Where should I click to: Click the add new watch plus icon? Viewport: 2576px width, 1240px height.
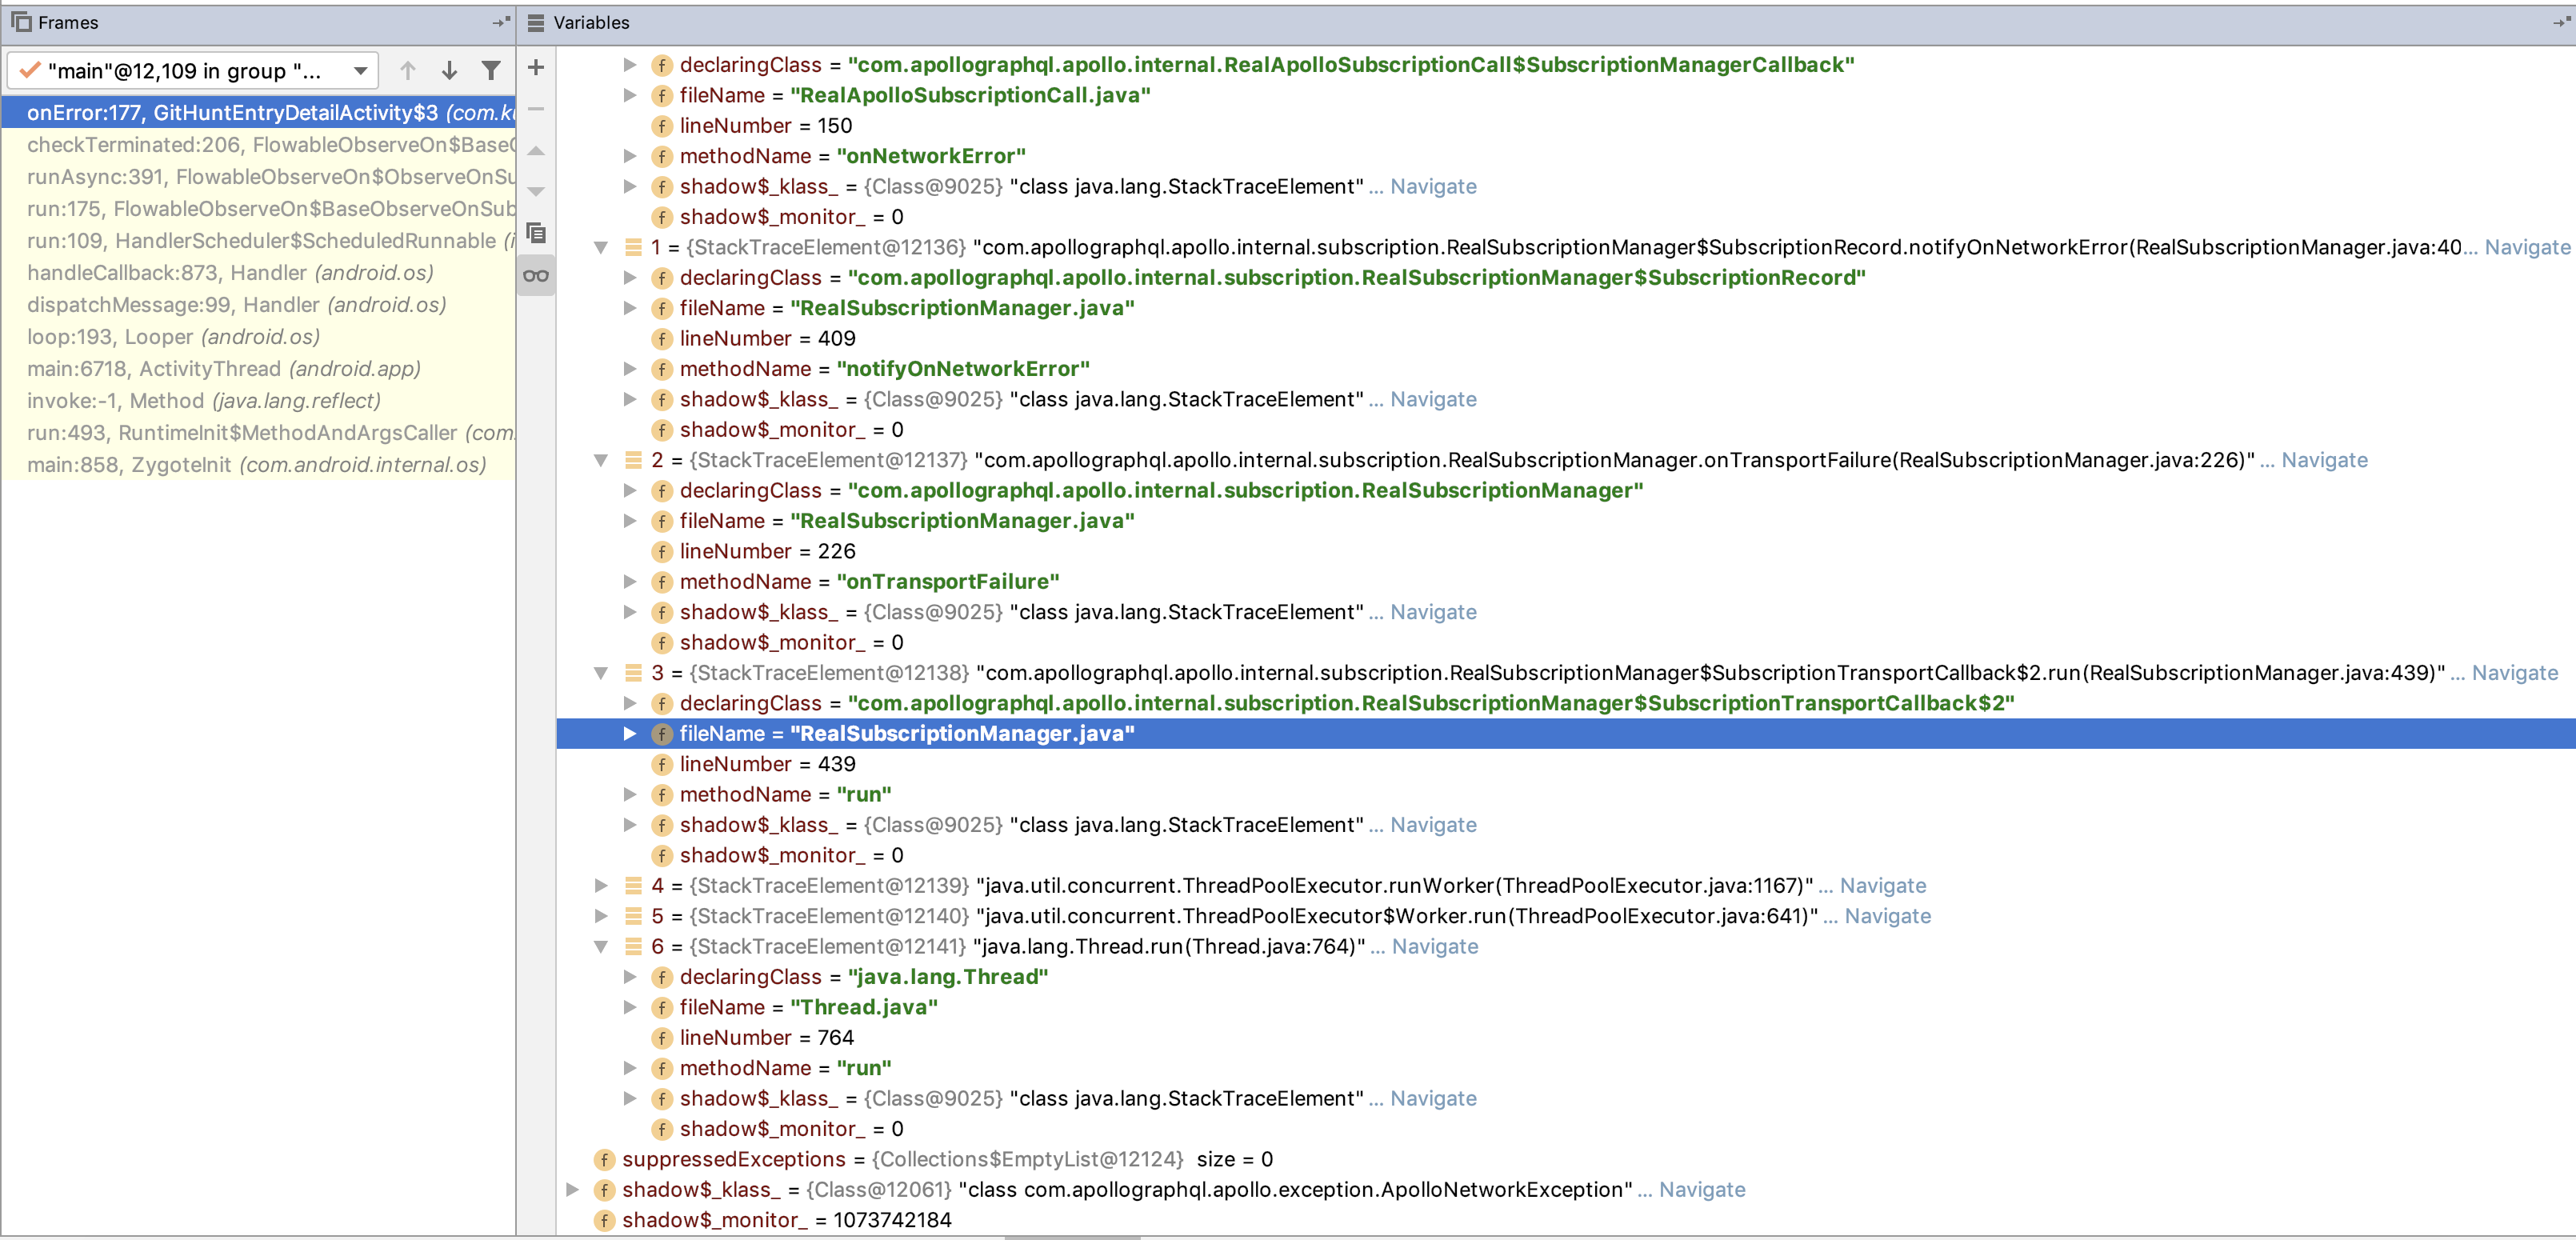[x=536, y=67]
